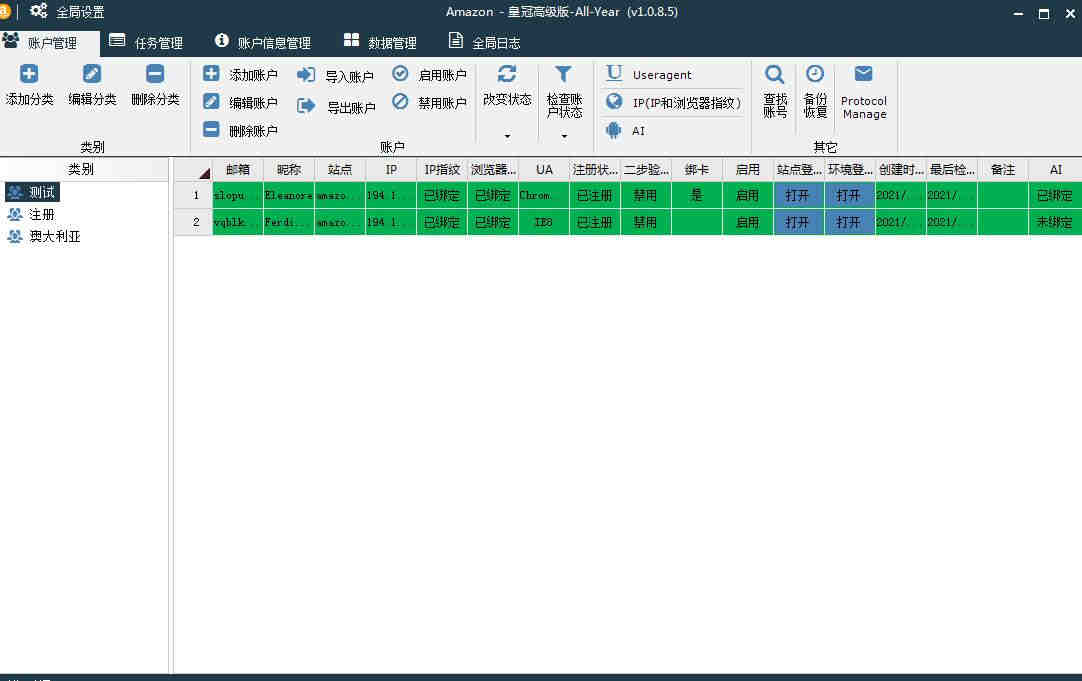The image size is (1082, 681).
Task: Click the 添加账户 button label
Action: click(x=253, y=75)
